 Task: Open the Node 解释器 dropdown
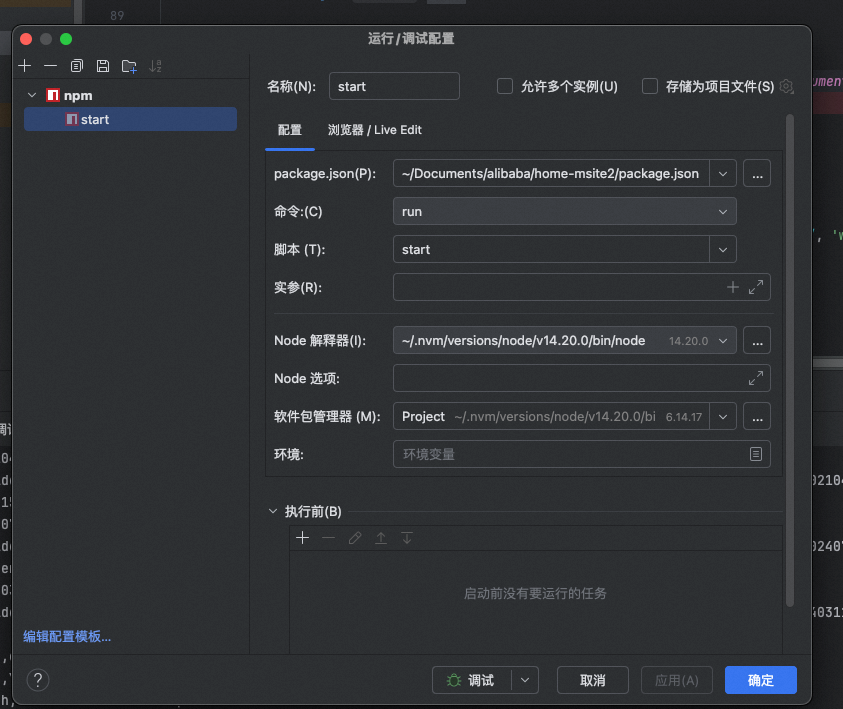(x=723, y=341)
